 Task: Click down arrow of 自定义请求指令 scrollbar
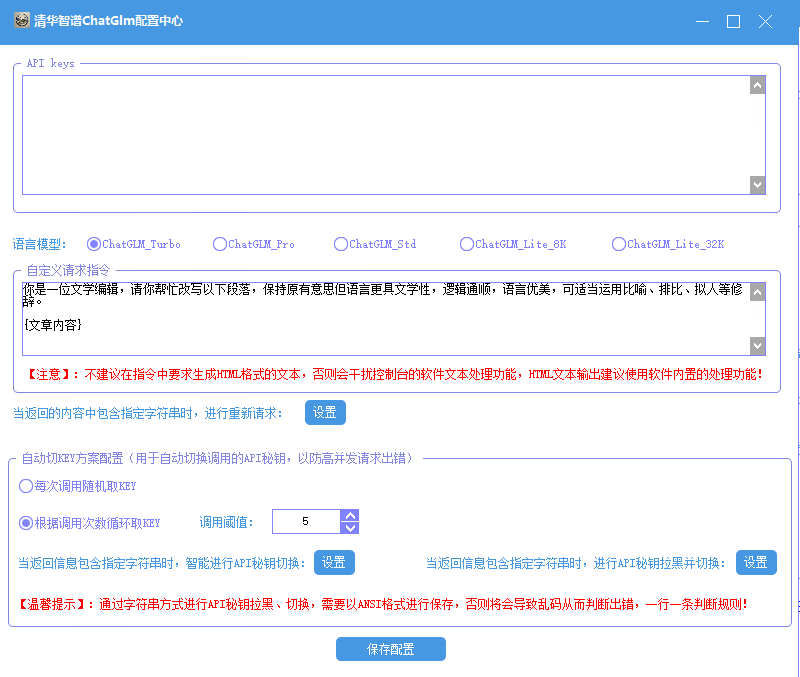click(x=758, y=346)
